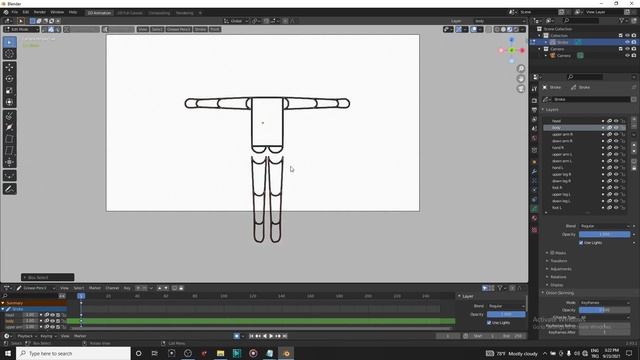
Task: Open the viewport Point menu
Action: tap(215, 29)
